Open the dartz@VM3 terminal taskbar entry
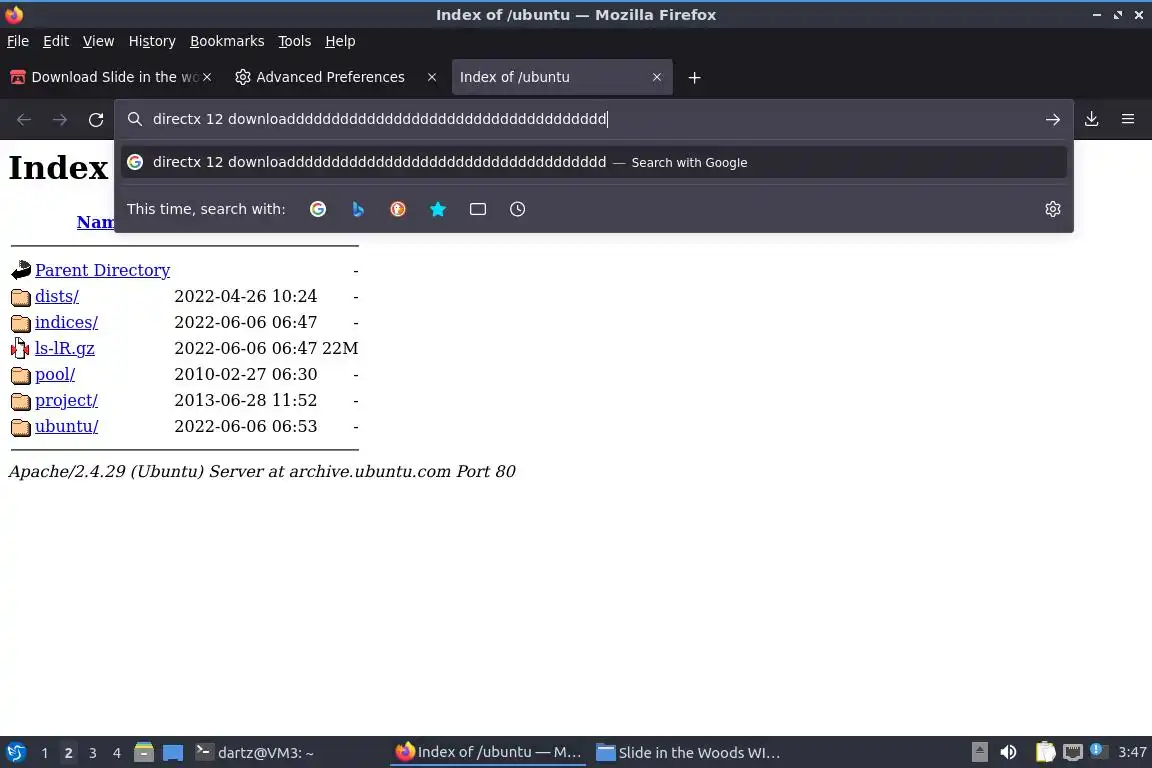This screenshot has height=768, width=1152. [x=254, y=753]
